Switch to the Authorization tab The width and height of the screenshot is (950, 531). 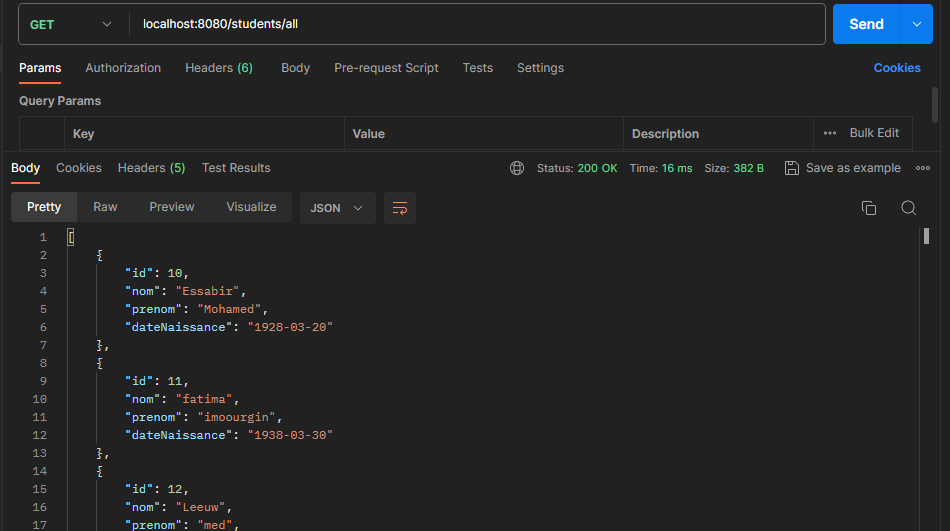tap(123, 68)
